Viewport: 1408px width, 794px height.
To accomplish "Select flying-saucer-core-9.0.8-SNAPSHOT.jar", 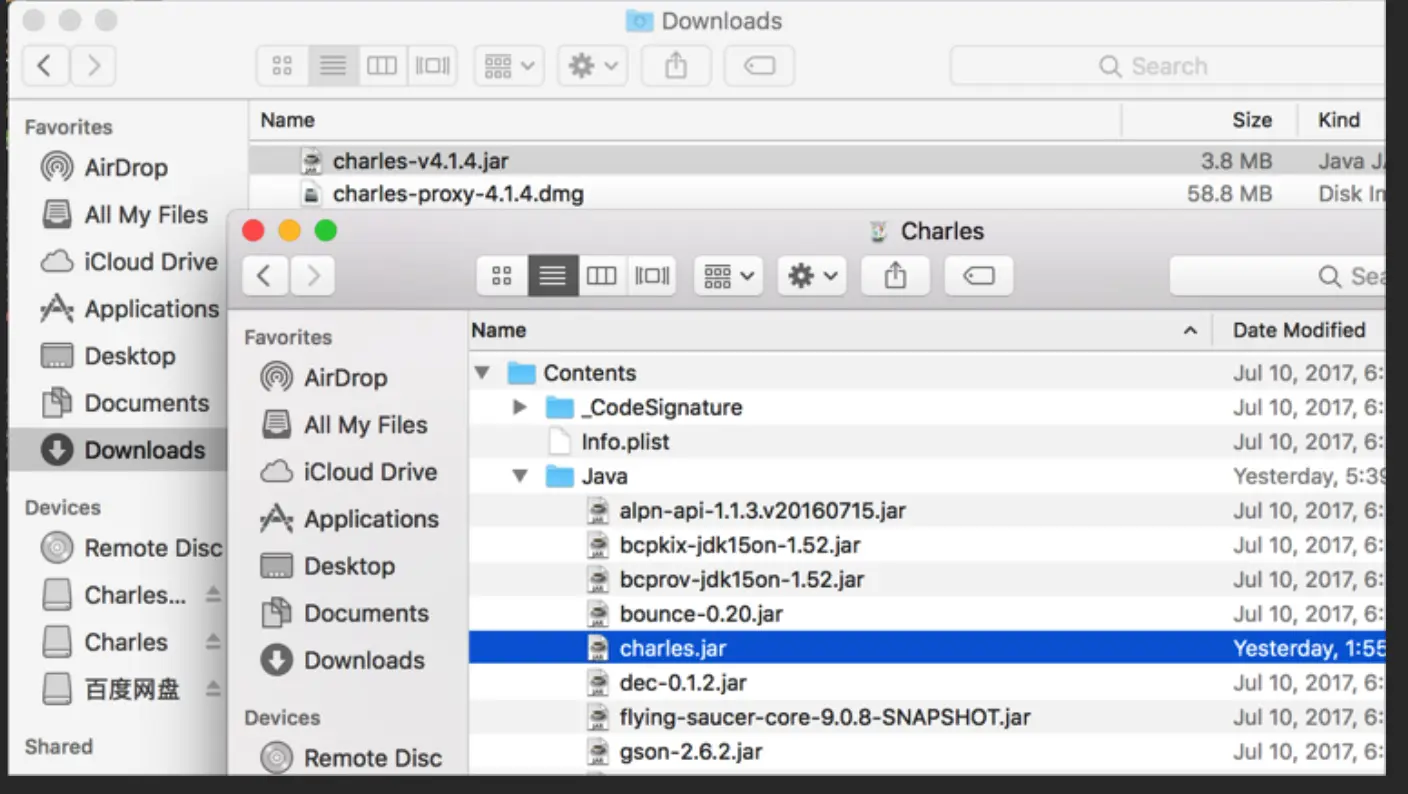I will pos(926,717).
